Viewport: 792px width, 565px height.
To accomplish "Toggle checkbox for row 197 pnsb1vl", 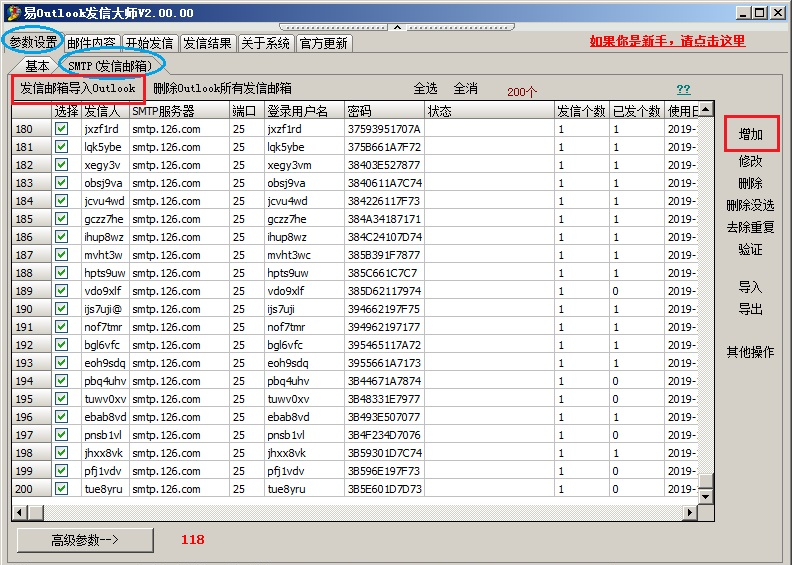I will coord(62,435).
